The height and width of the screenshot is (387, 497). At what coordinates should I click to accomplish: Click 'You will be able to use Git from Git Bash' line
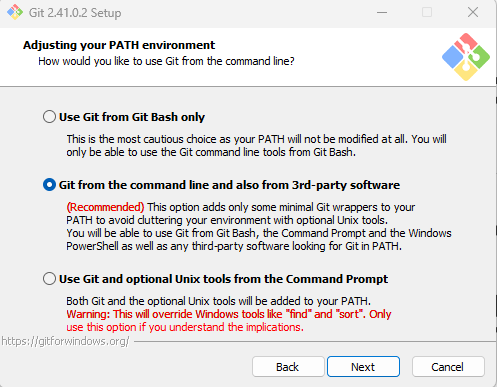click(x=259, y=233)
